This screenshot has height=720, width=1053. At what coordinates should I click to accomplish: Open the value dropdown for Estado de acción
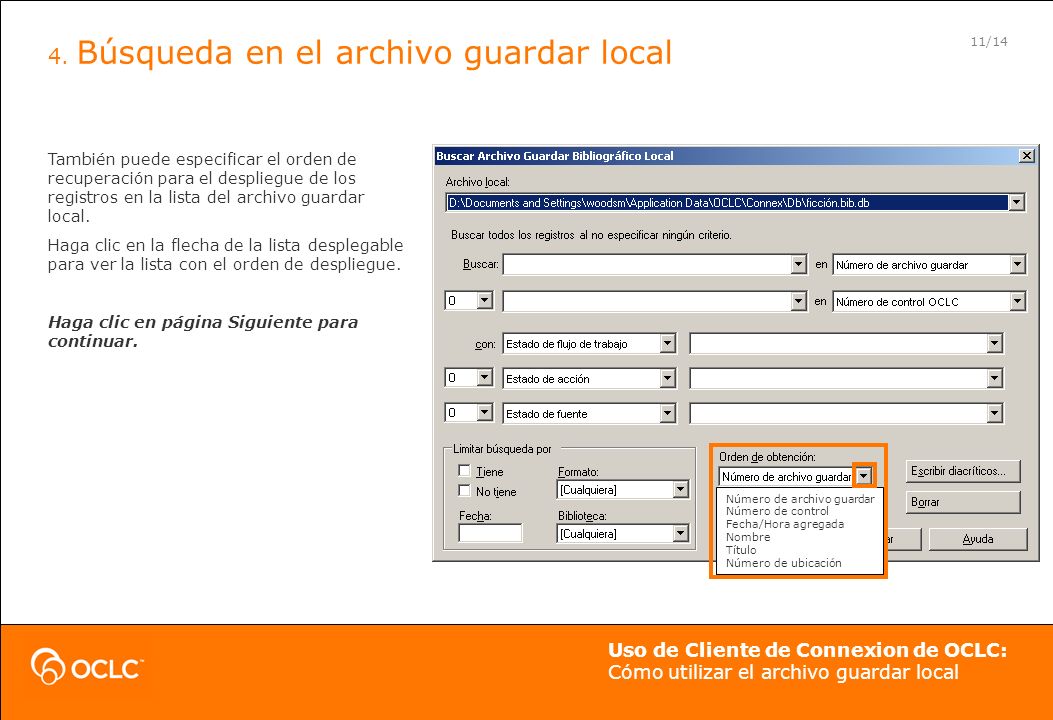point(995,379)
